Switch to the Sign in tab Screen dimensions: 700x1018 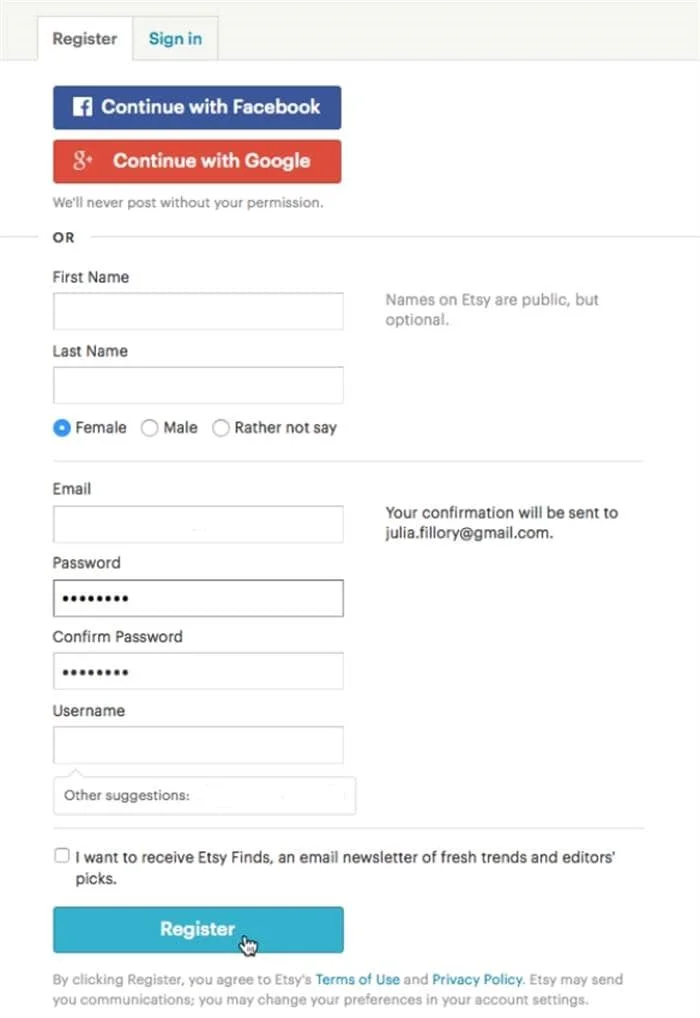click(175, 39)
